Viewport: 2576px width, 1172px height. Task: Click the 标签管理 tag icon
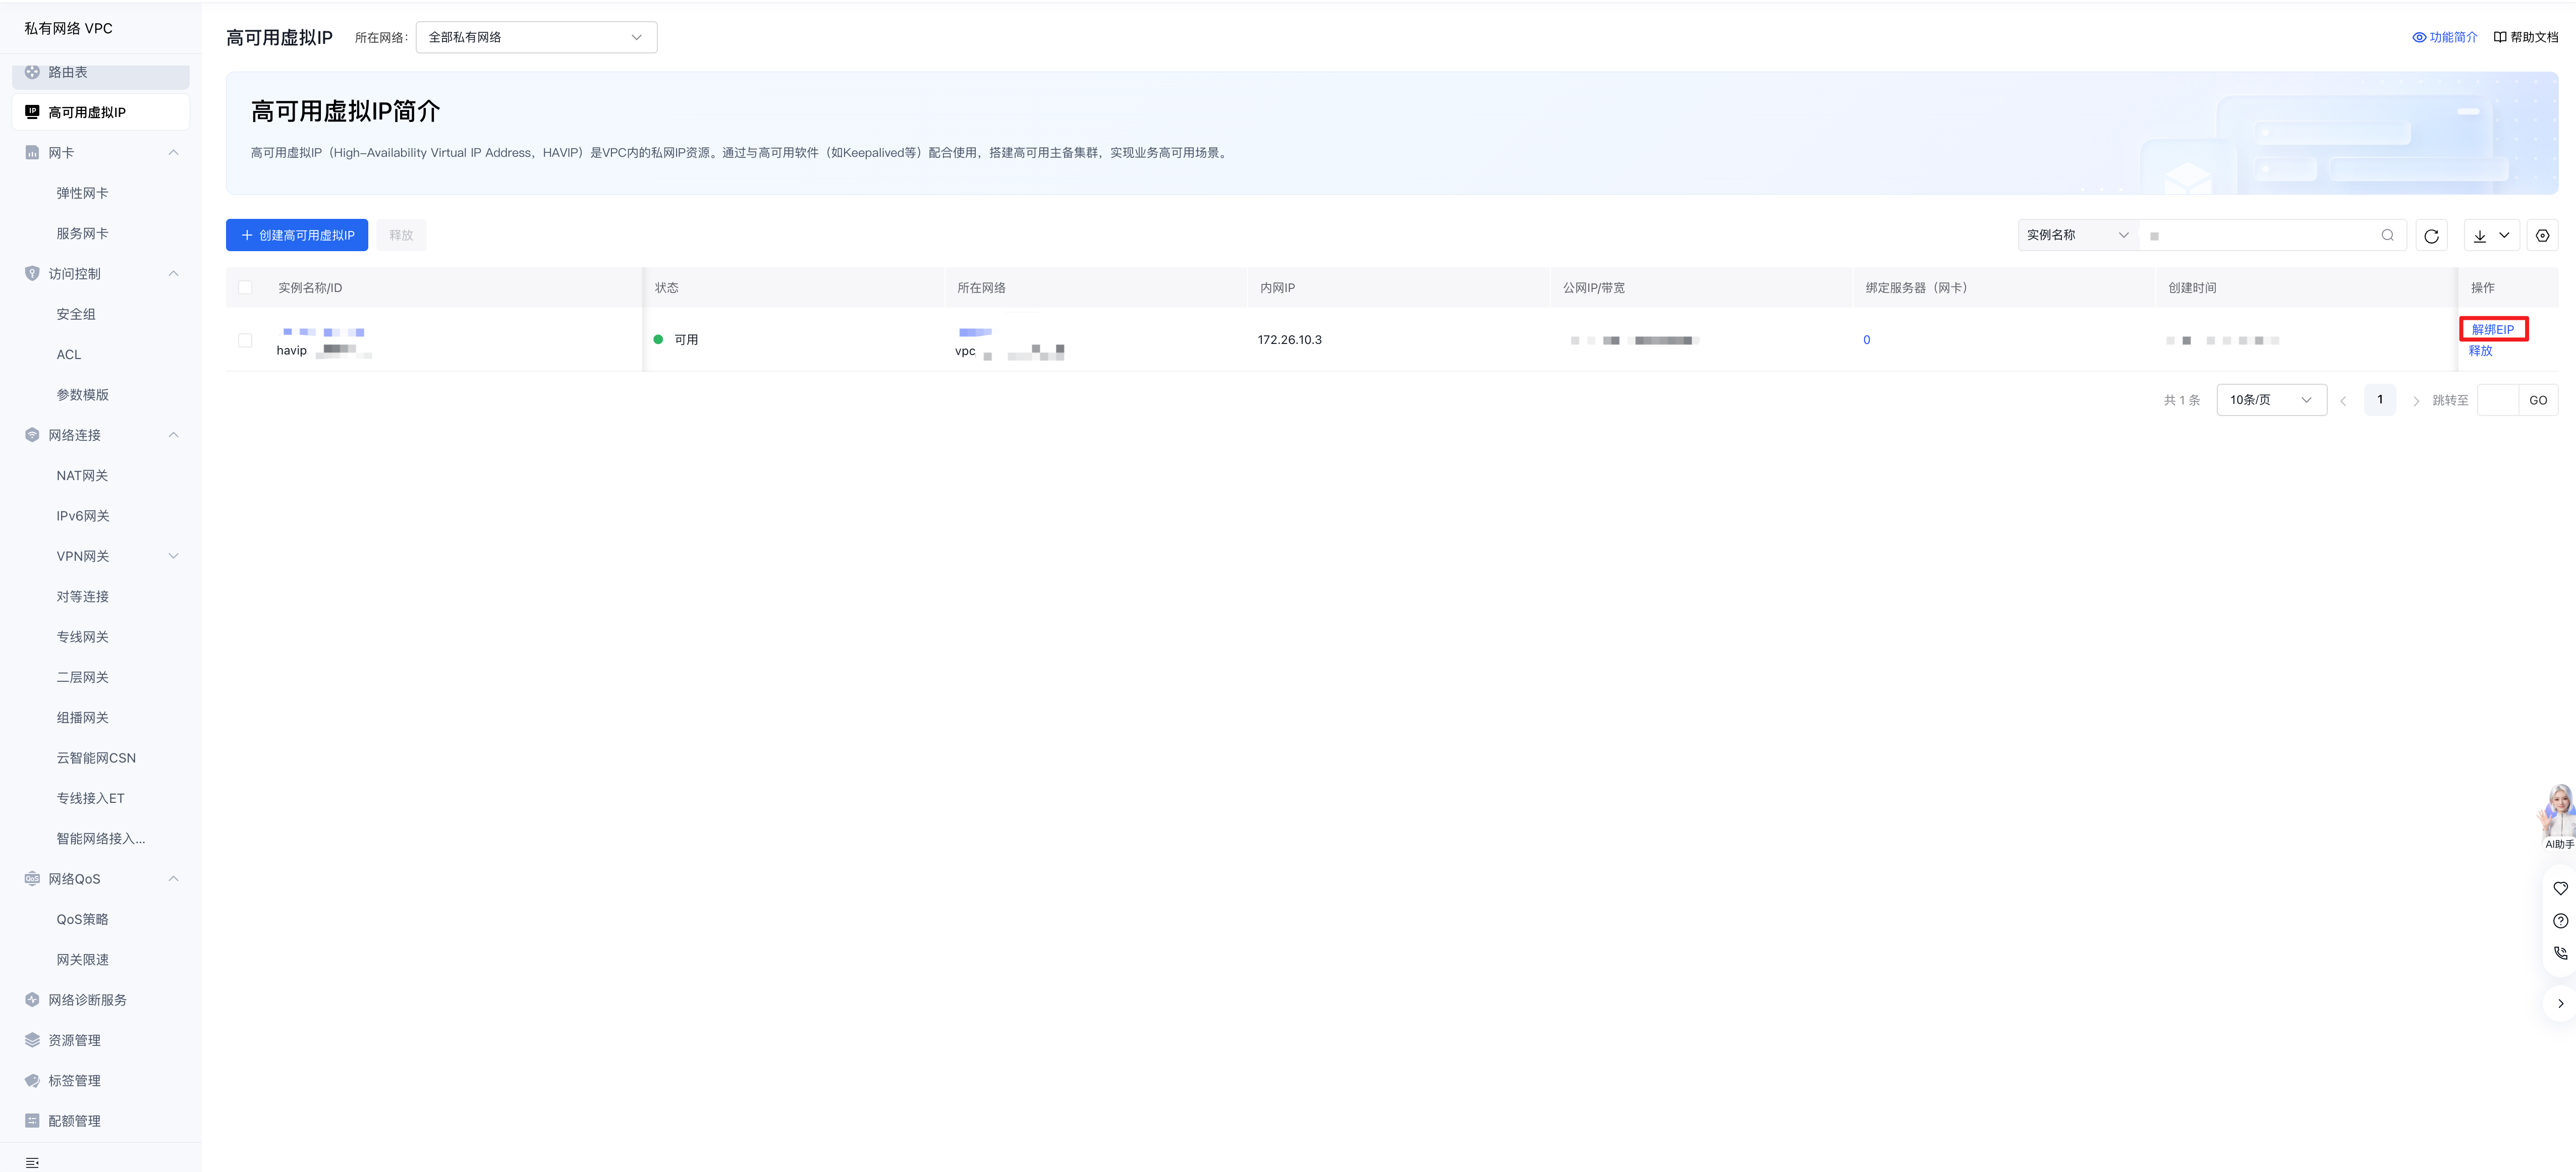coord(32,1080)
